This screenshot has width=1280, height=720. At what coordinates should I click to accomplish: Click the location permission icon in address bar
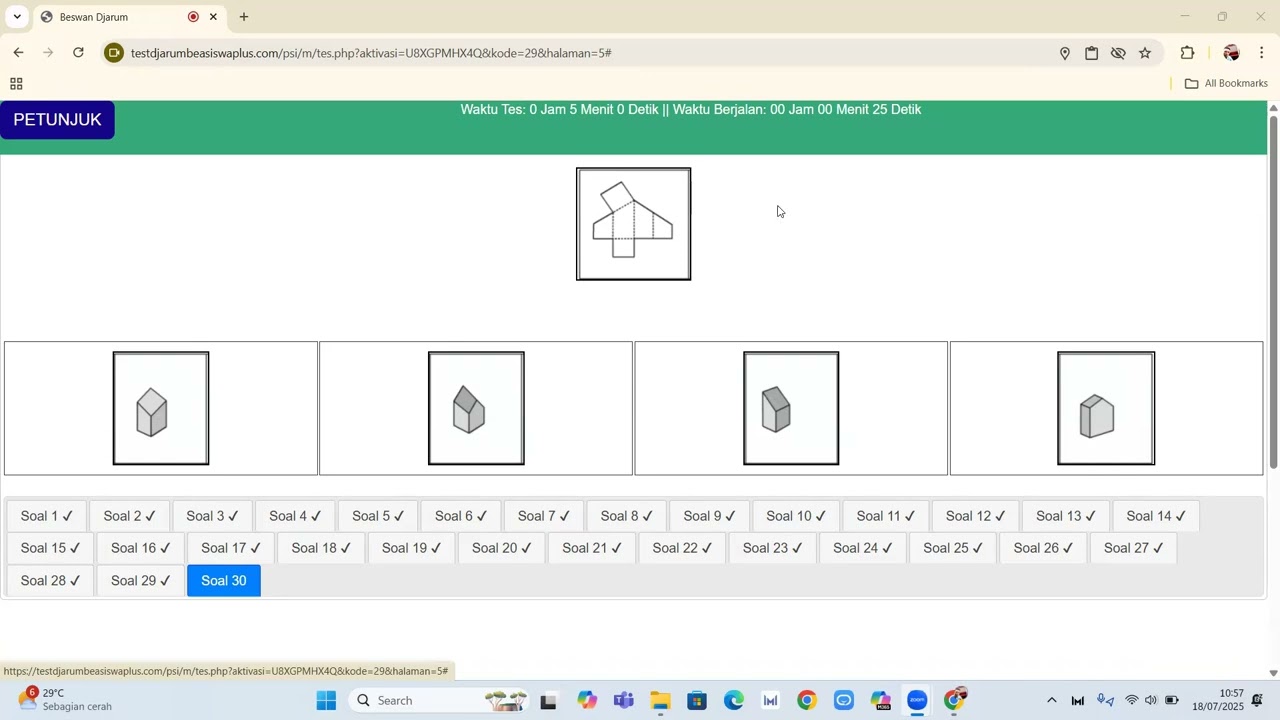[1065, 53]
